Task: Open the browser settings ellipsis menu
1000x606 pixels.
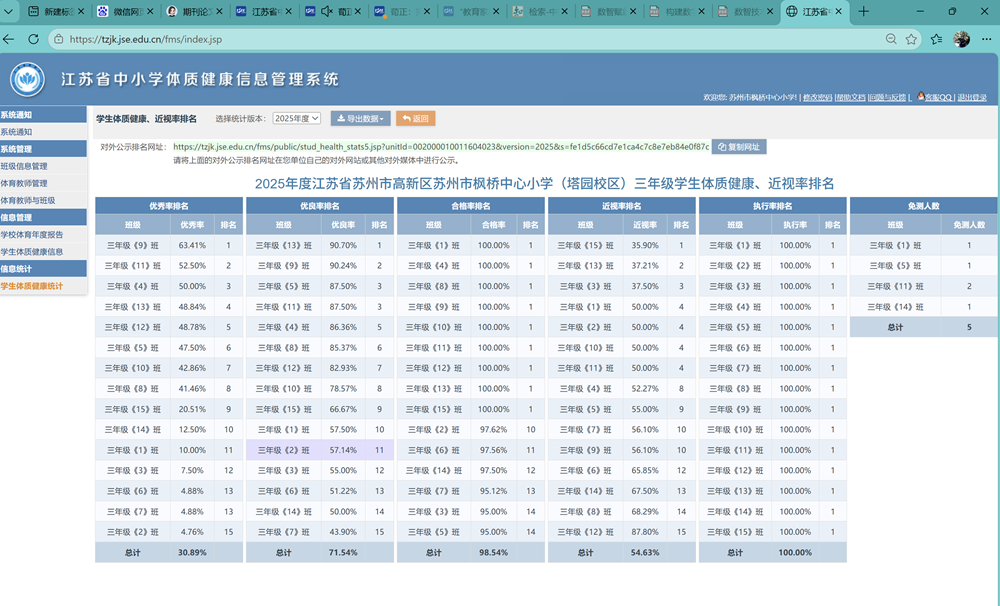Action: pyautogui.click(x=987, y=39)
